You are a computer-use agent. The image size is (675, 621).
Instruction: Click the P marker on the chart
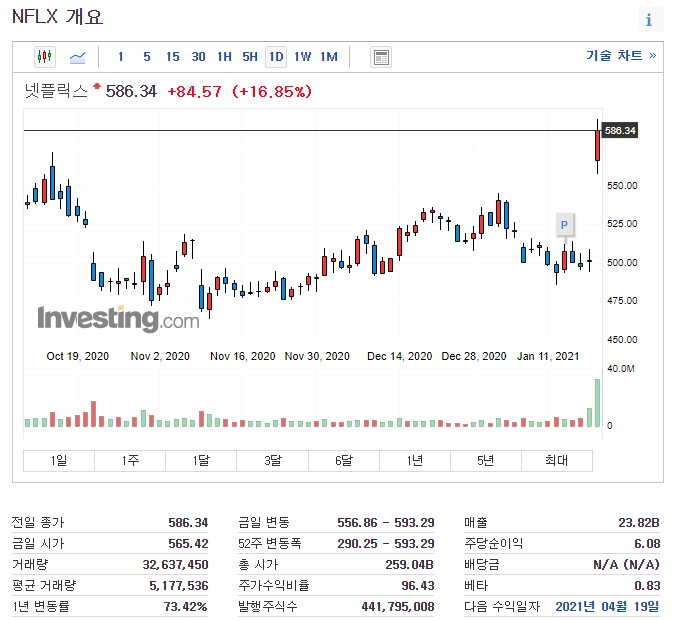coord(564,225)
